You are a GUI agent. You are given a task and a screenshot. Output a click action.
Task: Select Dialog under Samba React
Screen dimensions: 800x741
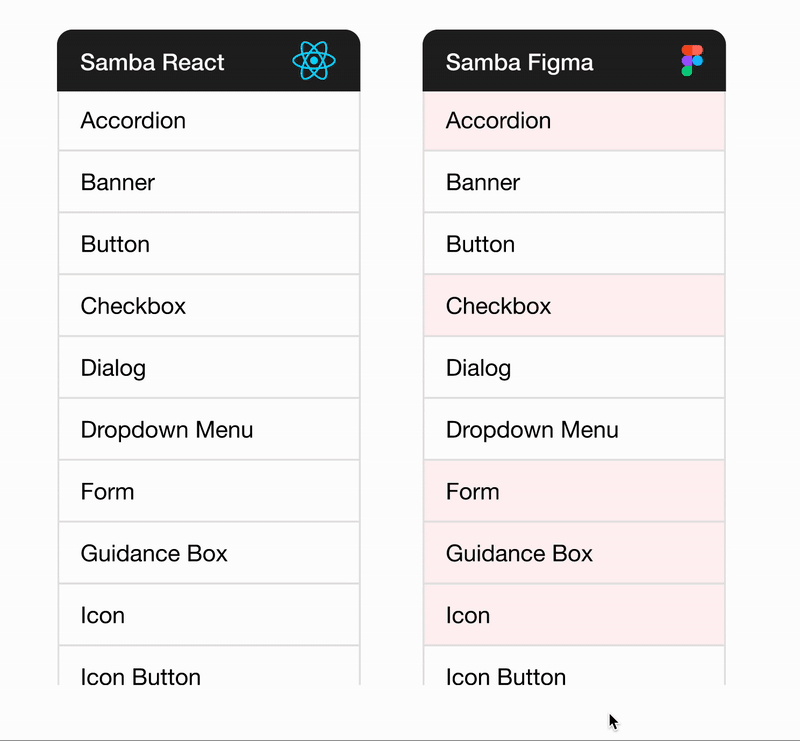tap(209, 367)
